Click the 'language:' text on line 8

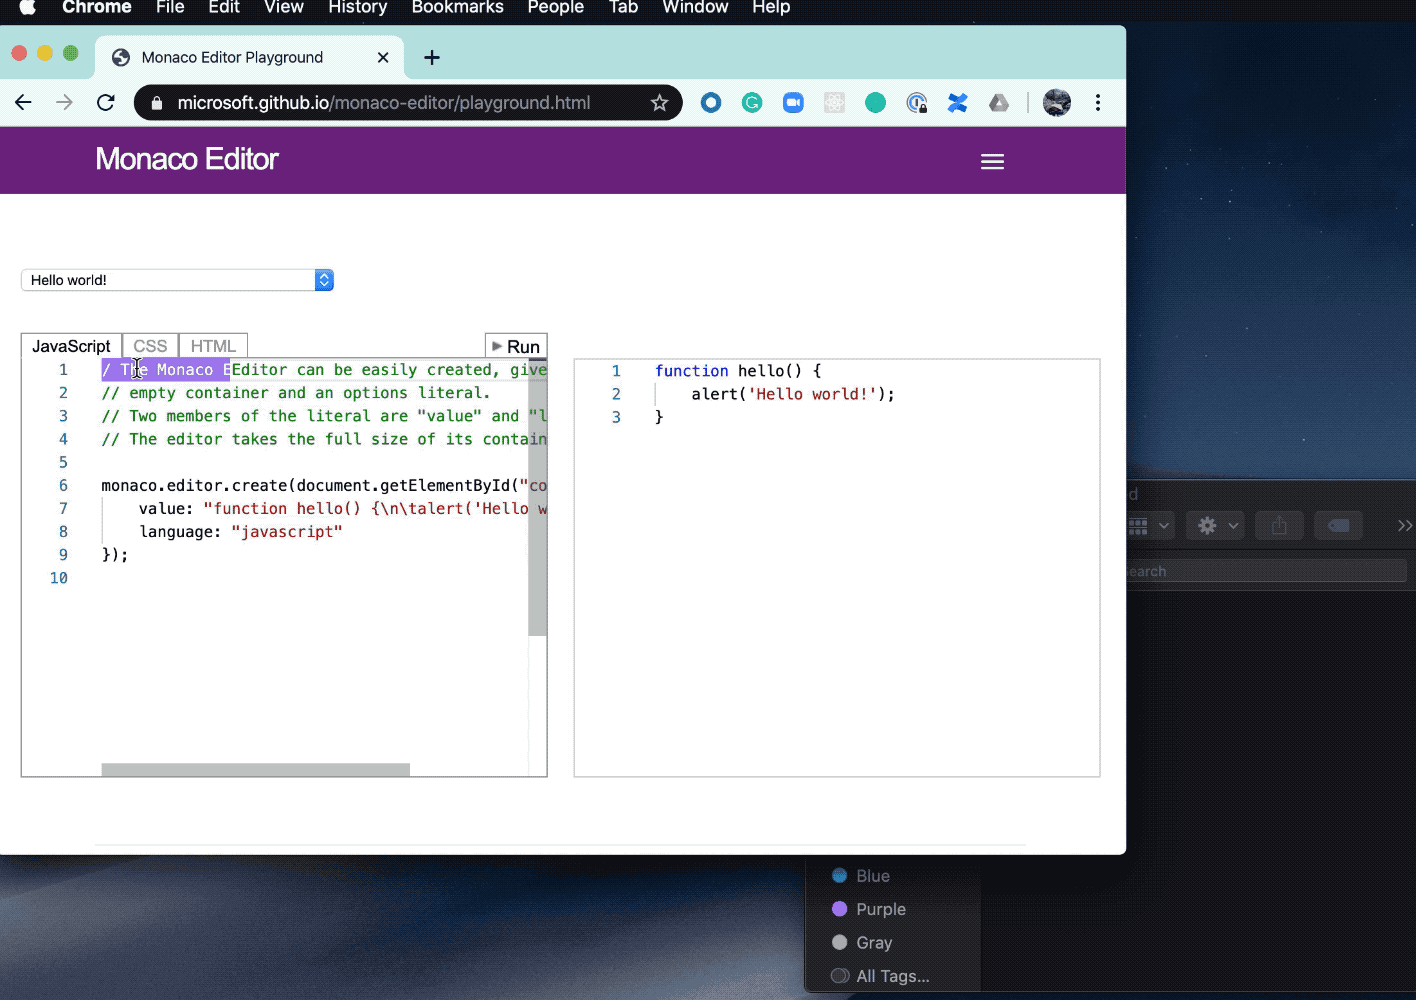point(180,532)
